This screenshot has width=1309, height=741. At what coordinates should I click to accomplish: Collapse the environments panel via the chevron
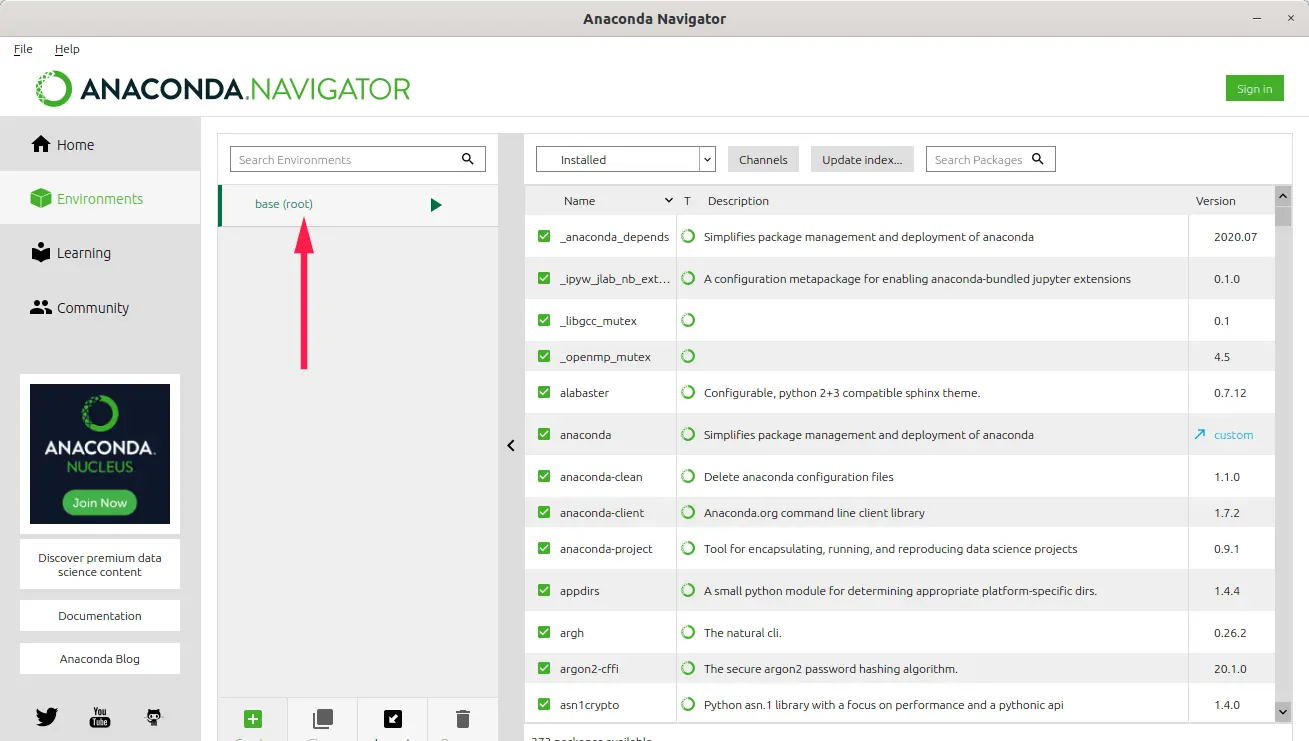511,444
